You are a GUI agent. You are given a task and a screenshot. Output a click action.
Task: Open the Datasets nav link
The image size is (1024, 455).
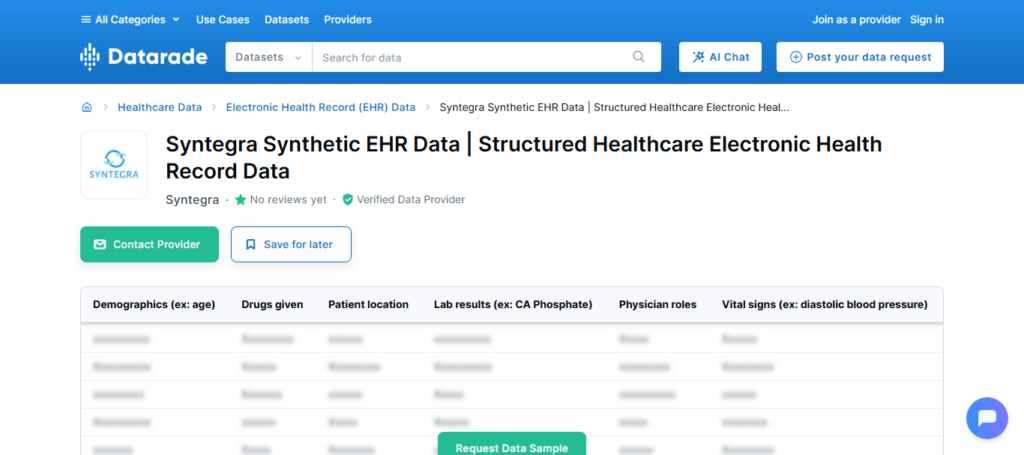(287, 20)
